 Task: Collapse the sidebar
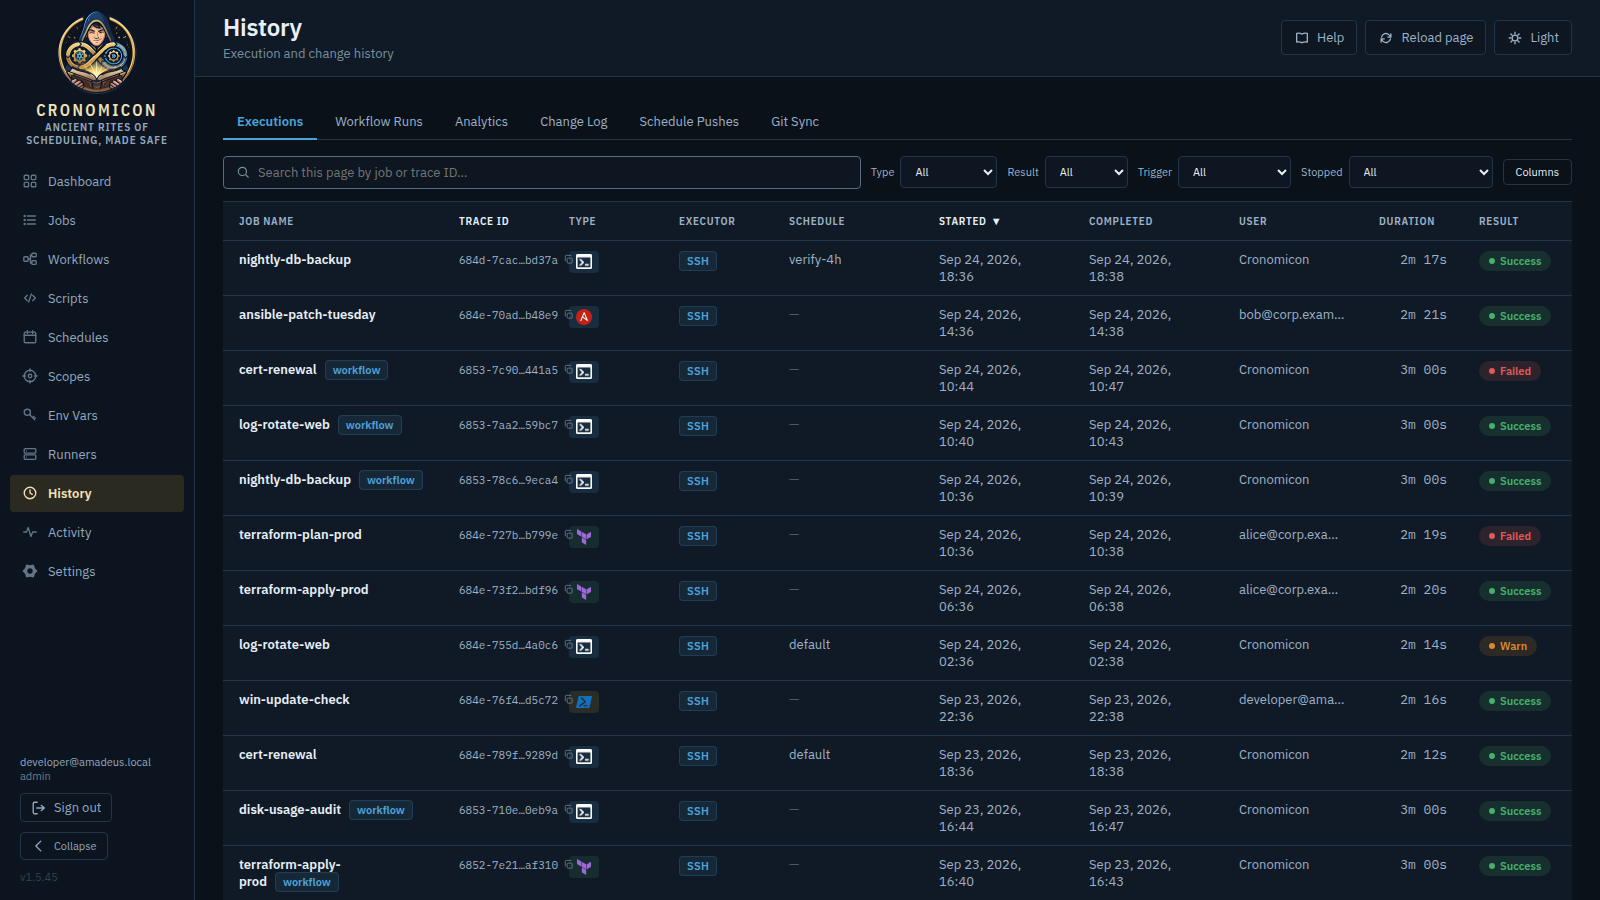64,846
